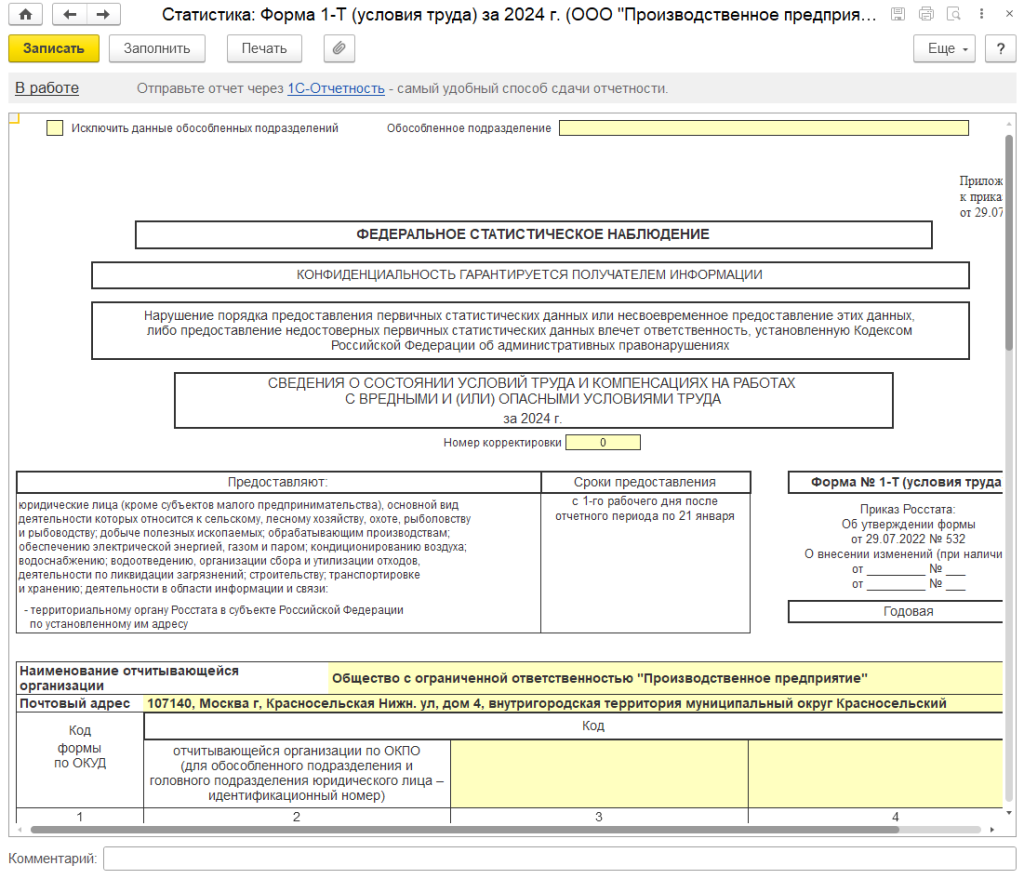Click the 'Комментарий' text field
The width and height of the screenshot is (1024, 879).
(559, 859)
